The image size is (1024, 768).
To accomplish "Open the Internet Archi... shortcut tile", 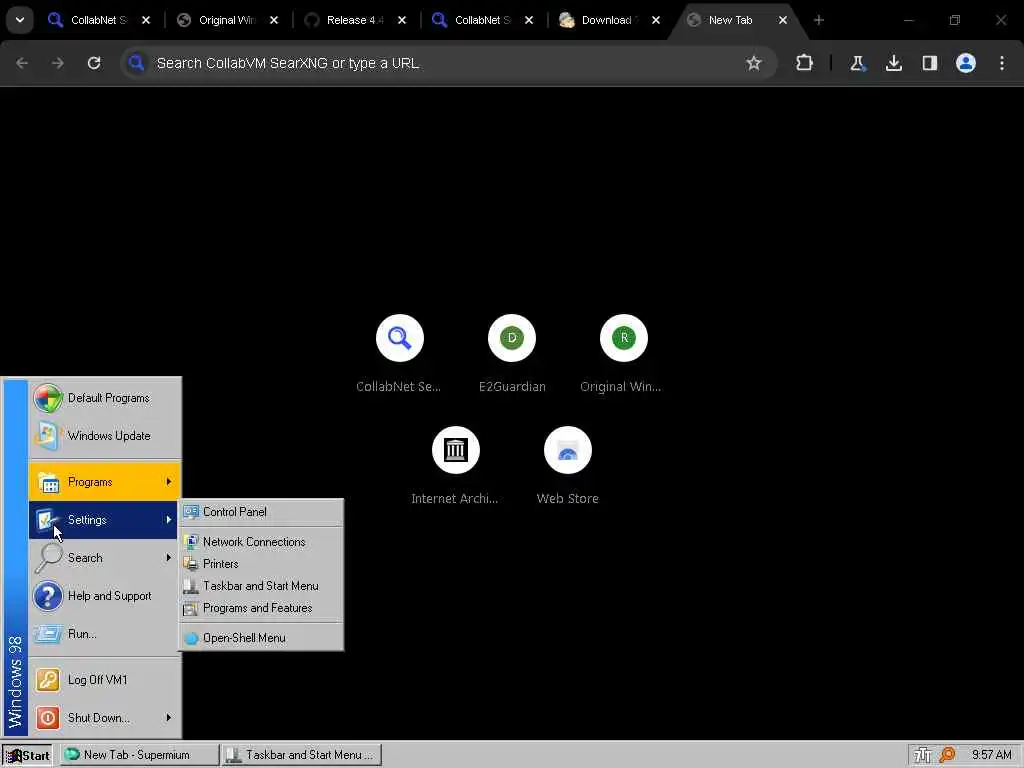I will coord(455,466).
